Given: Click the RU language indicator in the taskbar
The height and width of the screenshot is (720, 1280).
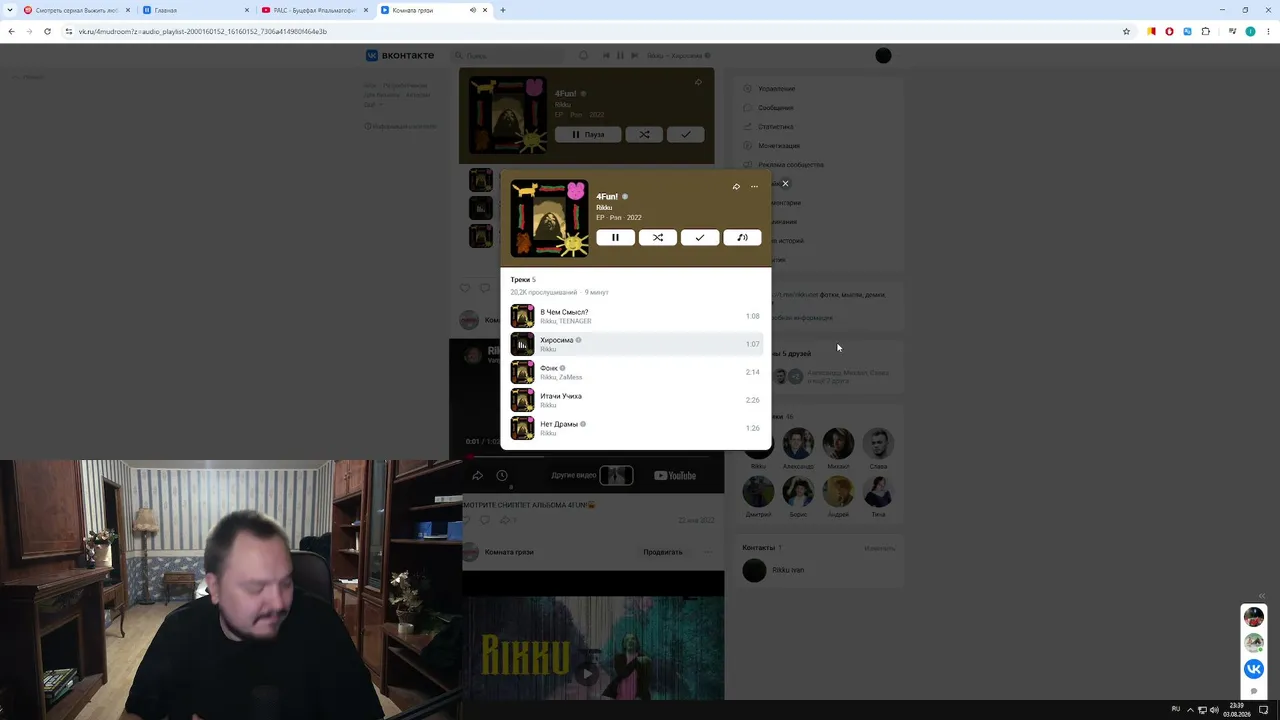Looking at the screenshot, I should click(1176, 709).
